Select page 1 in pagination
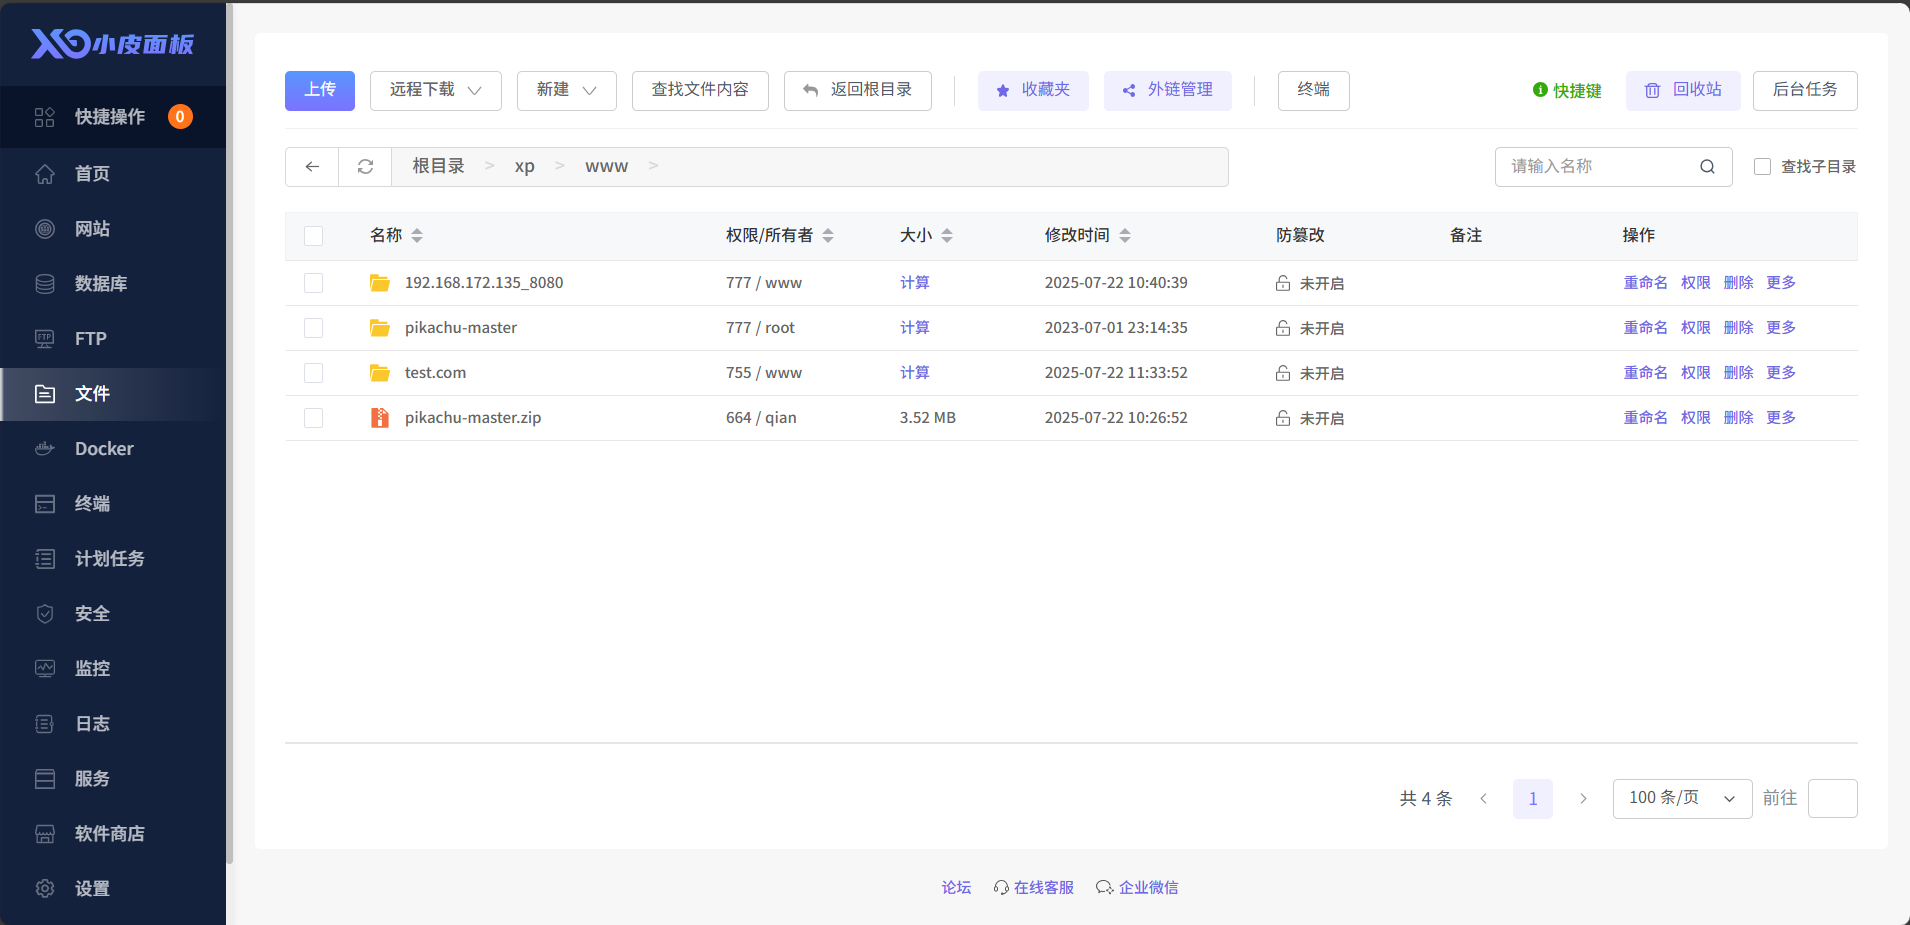 tap(1533, 798)
